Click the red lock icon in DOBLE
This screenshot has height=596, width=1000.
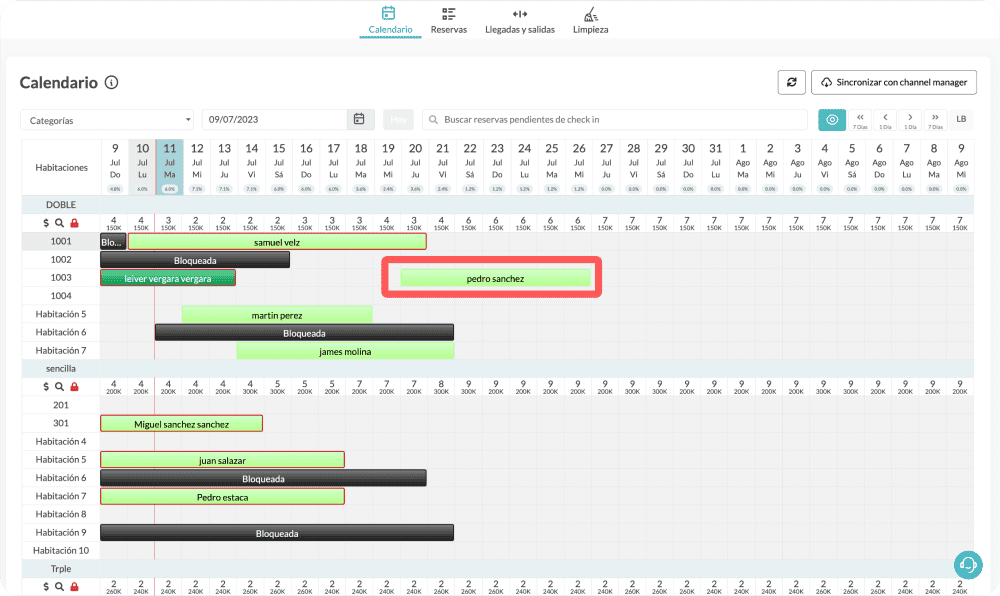(x=74, y=223)
